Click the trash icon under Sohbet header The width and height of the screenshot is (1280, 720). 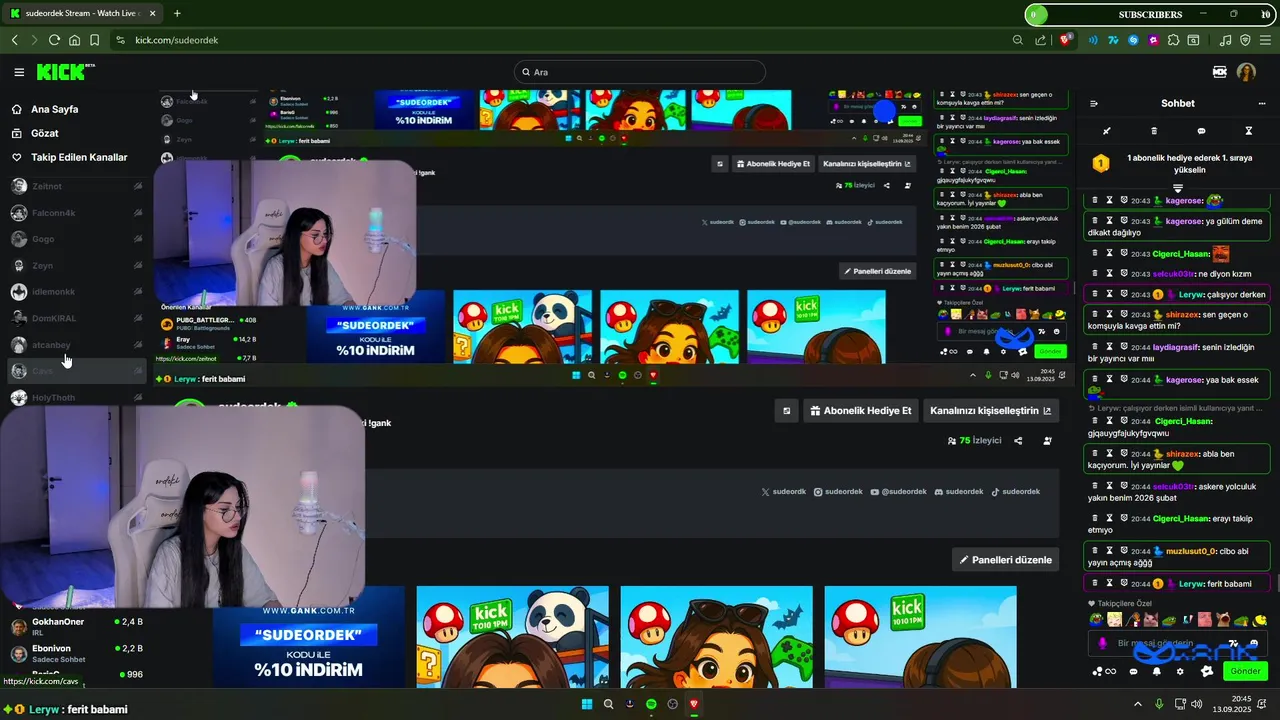(1154, 131)
